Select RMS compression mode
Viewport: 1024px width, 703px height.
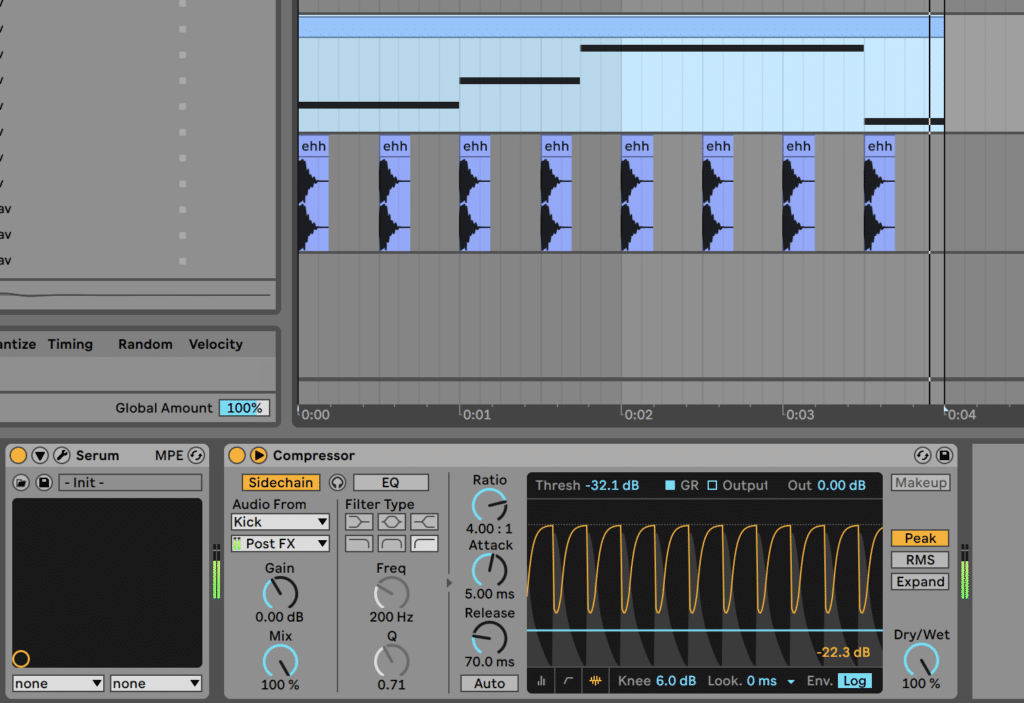919,560
